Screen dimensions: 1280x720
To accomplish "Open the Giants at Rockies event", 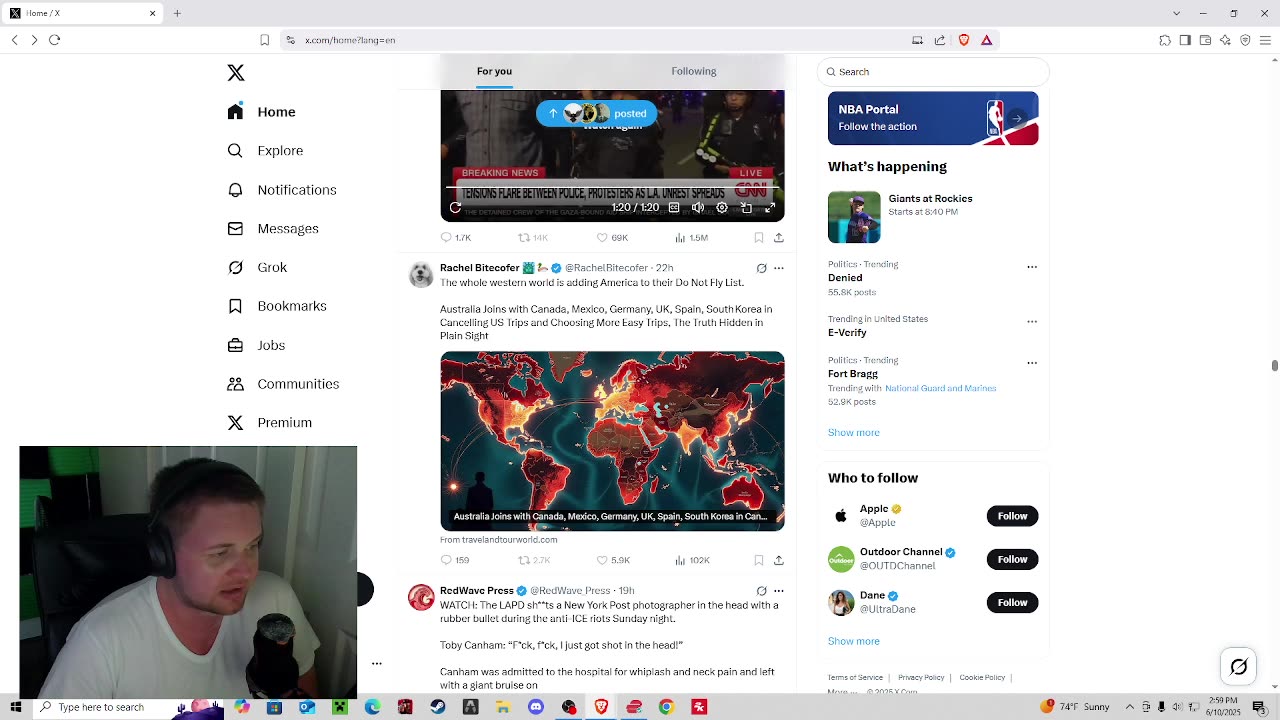I will point(933,217).
